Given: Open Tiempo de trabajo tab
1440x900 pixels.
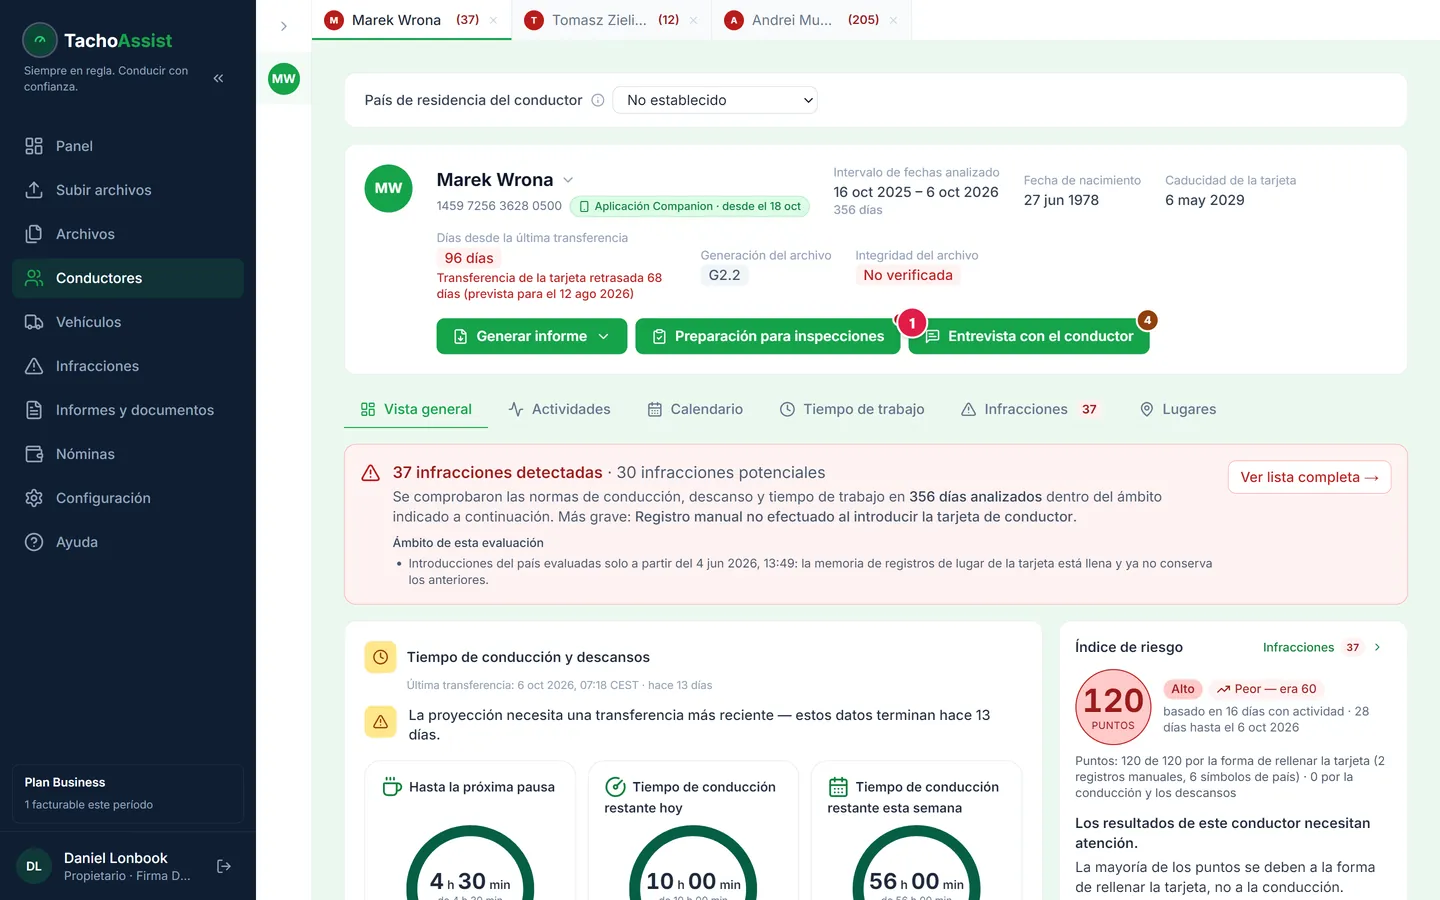Looking at the screenshot, I should [852, 409].
